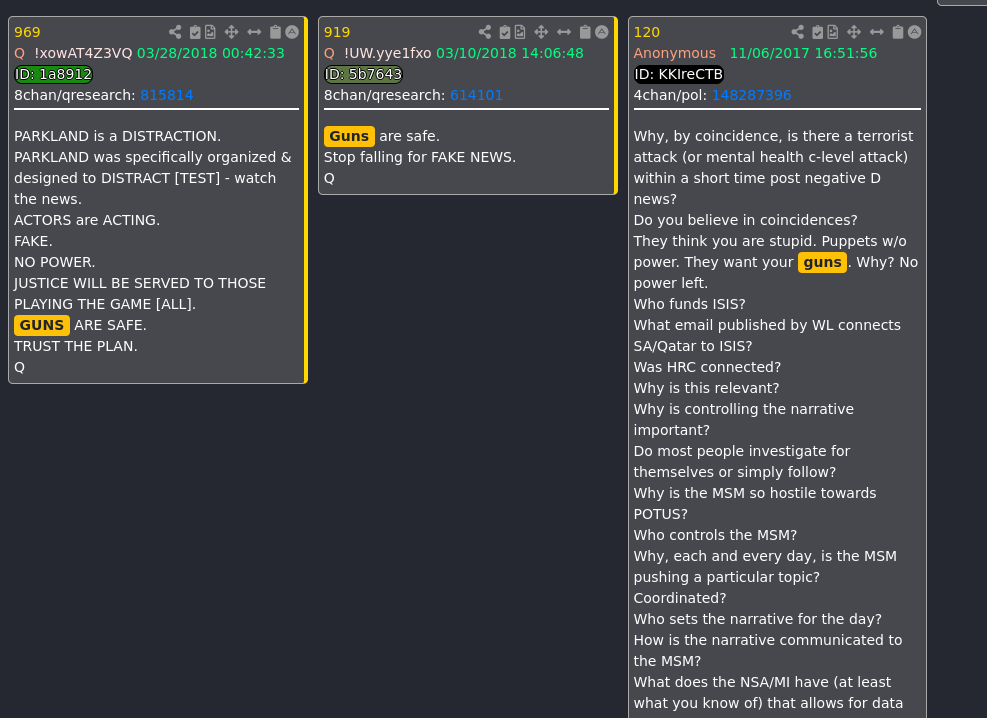Click the plain clipboard icon on post 969
The width and height of the screenshot is (987, 718).
click(275, 32)
